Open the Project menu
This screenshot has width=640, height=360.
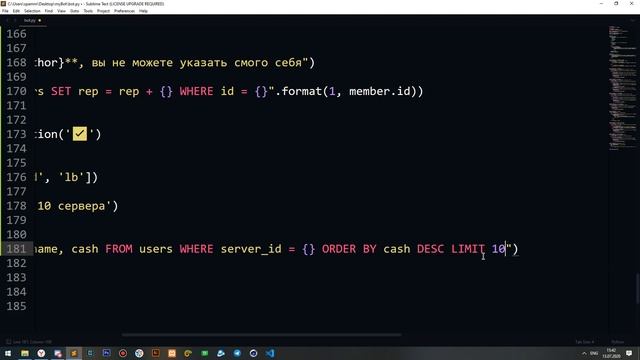(103, 11)
